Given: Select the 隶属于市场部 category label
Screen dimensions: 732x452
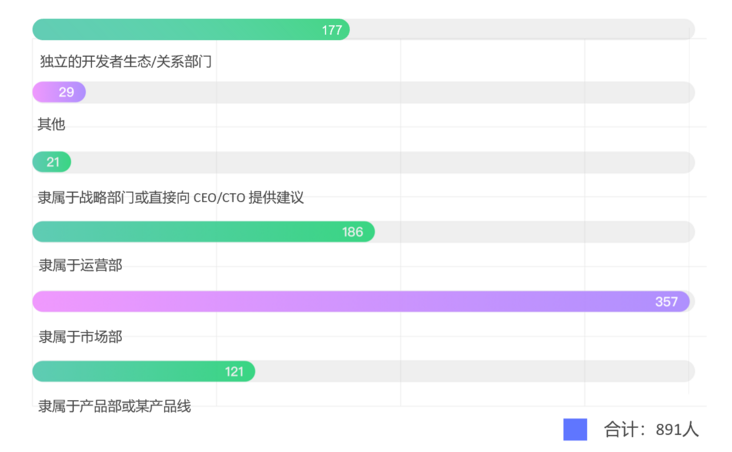Looking at the screenshot, I should (80, 337).
